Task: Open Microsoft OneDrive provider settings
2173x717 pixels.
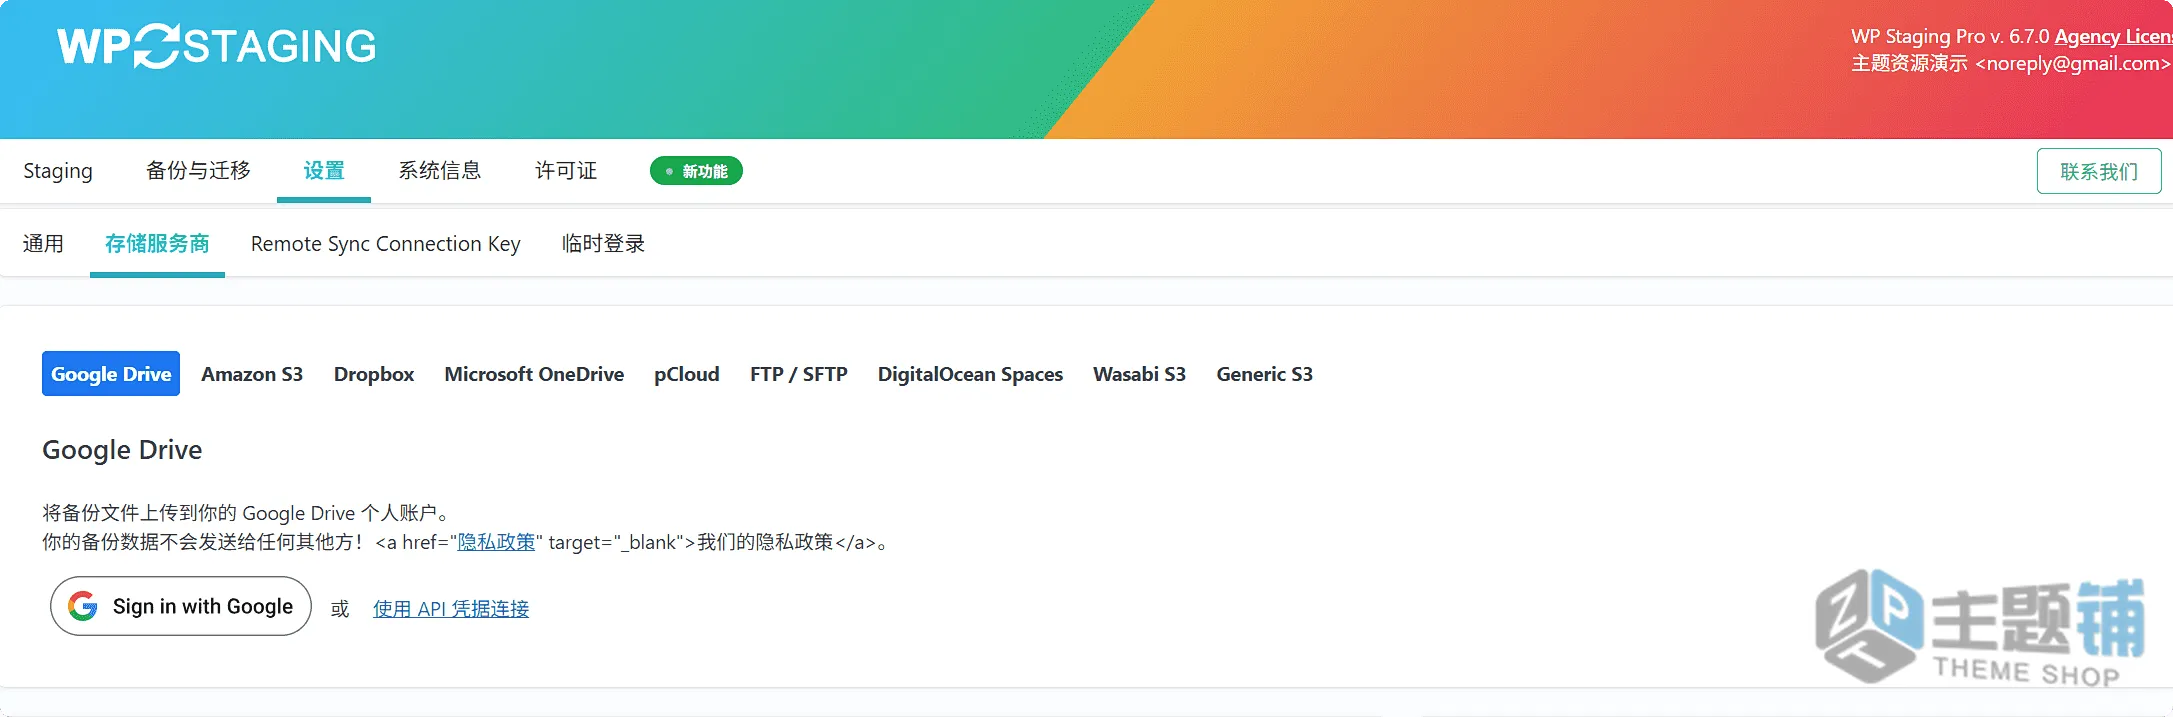Action: click(534, 374)
